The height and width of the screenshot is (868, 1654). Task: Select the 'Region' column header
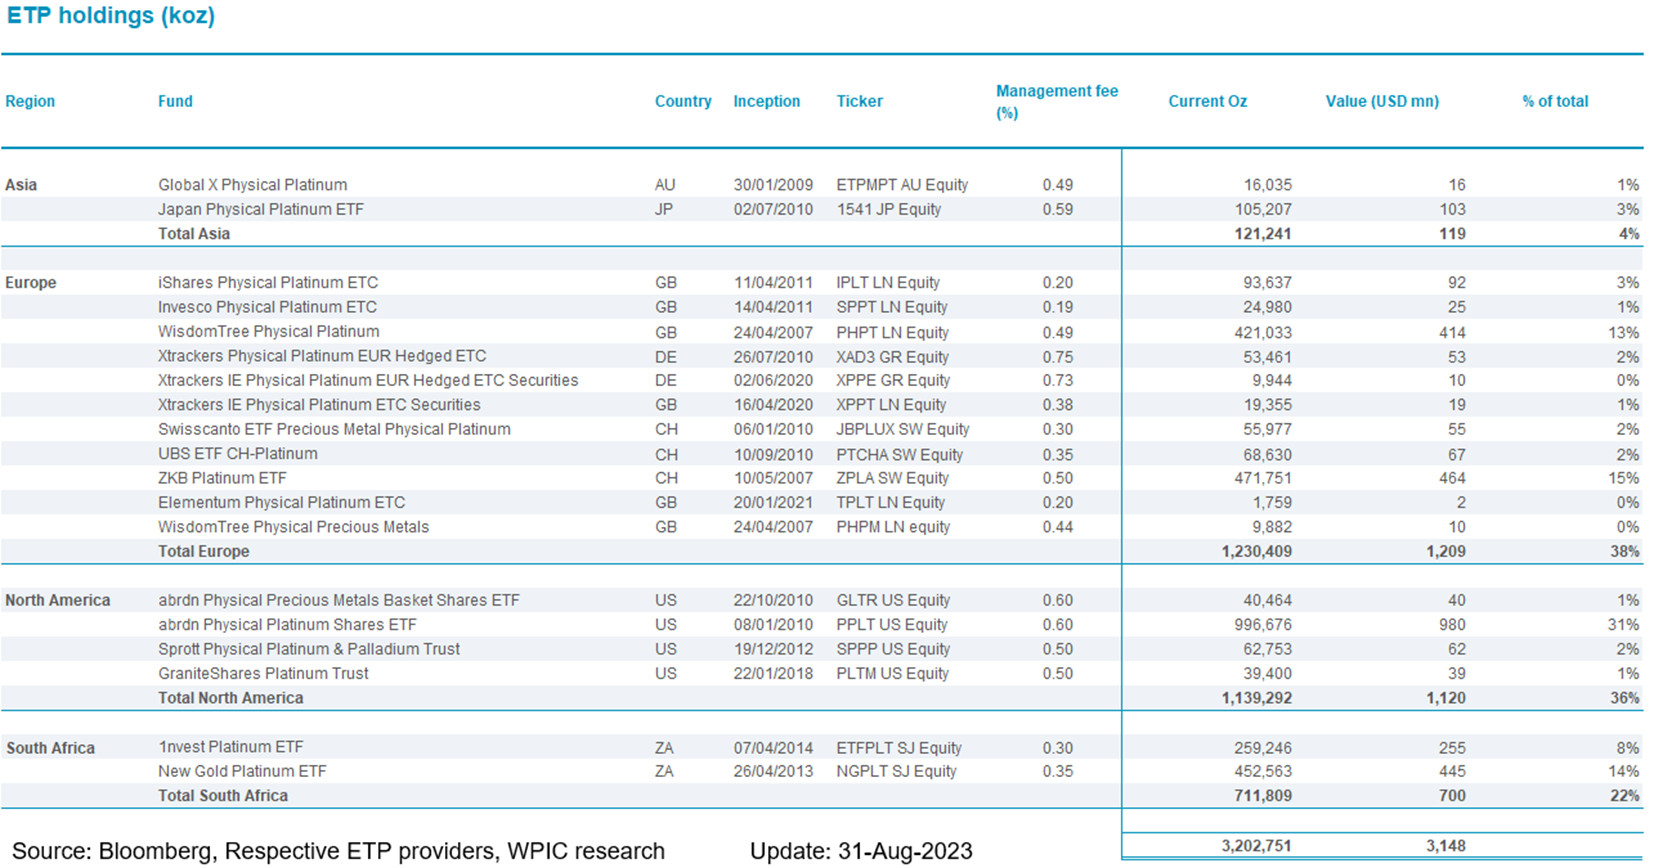click(30, 101)
